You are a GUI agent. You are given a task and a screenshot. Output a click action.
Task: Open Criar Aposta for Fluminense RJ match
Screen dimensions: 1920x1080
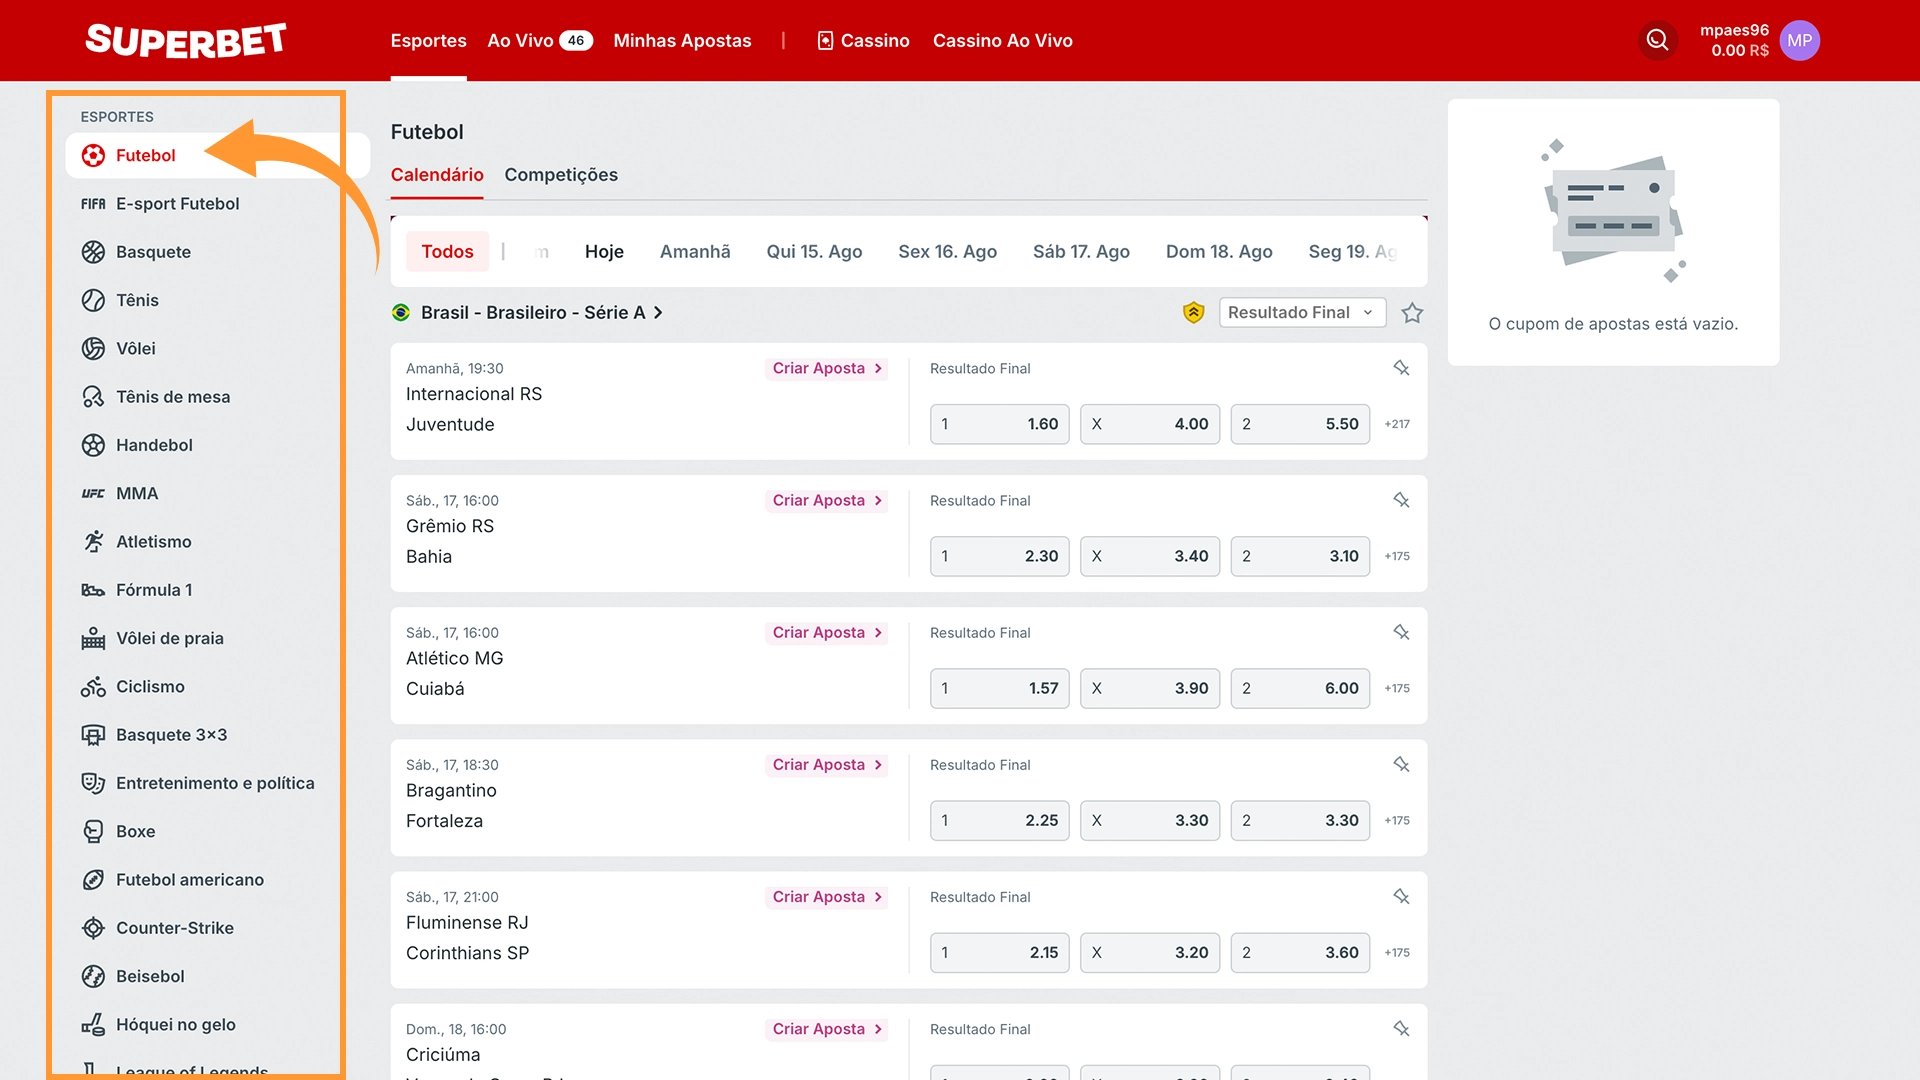[827, 897]
